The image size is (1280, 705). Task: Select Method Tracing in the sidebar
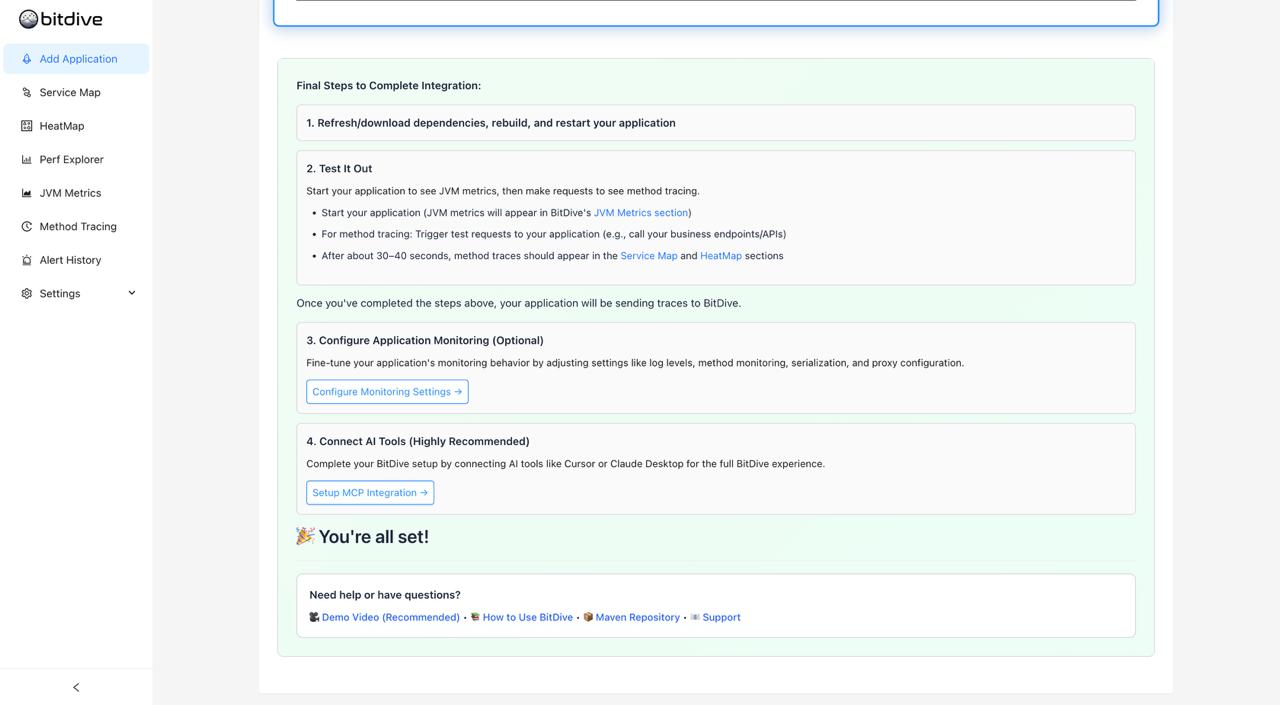(76, 227)
